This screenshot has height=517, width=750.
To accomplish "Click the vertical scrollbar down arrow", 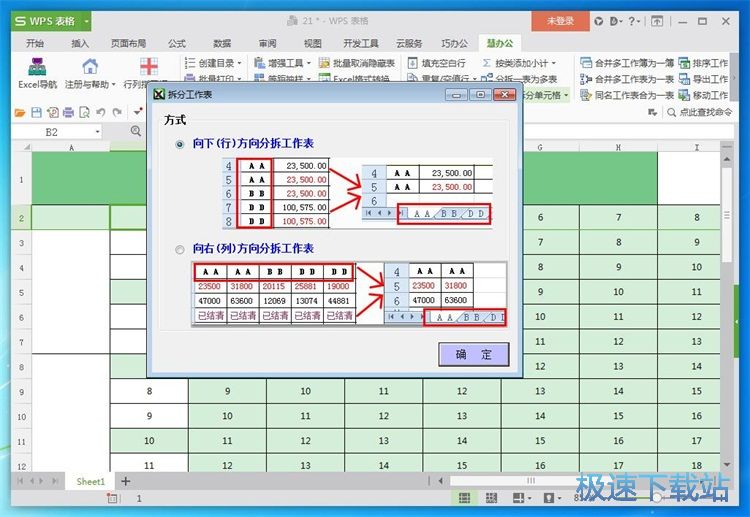I will pos(727,464).
